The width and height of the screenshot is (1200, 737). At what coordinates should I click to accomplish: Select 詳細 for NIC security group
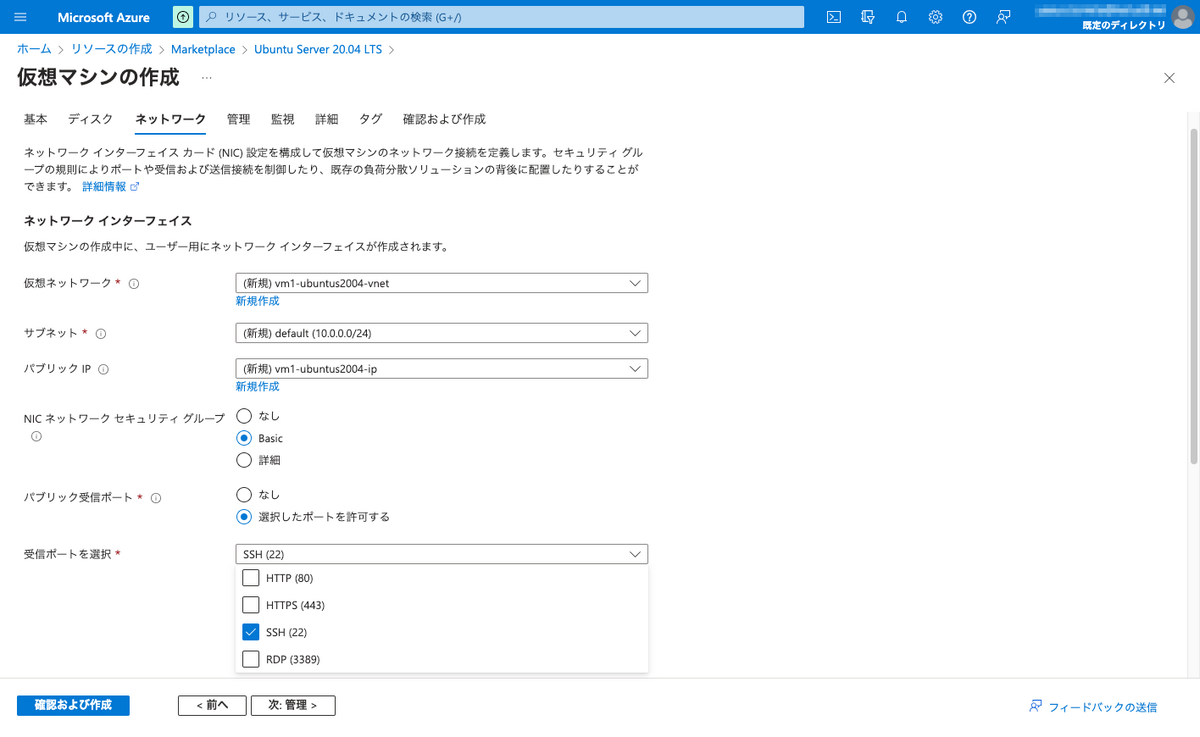click(244, 460)
